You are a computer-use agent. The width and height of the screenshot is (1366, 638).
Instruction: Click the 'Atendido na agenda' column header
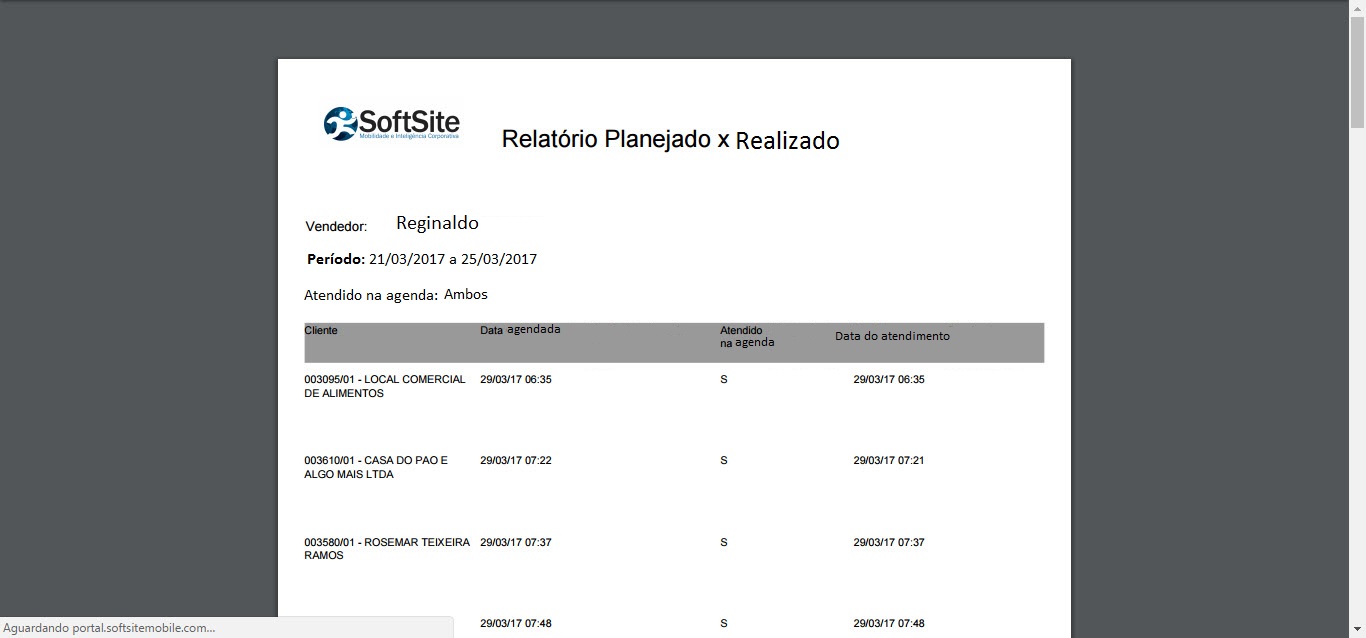747,336
